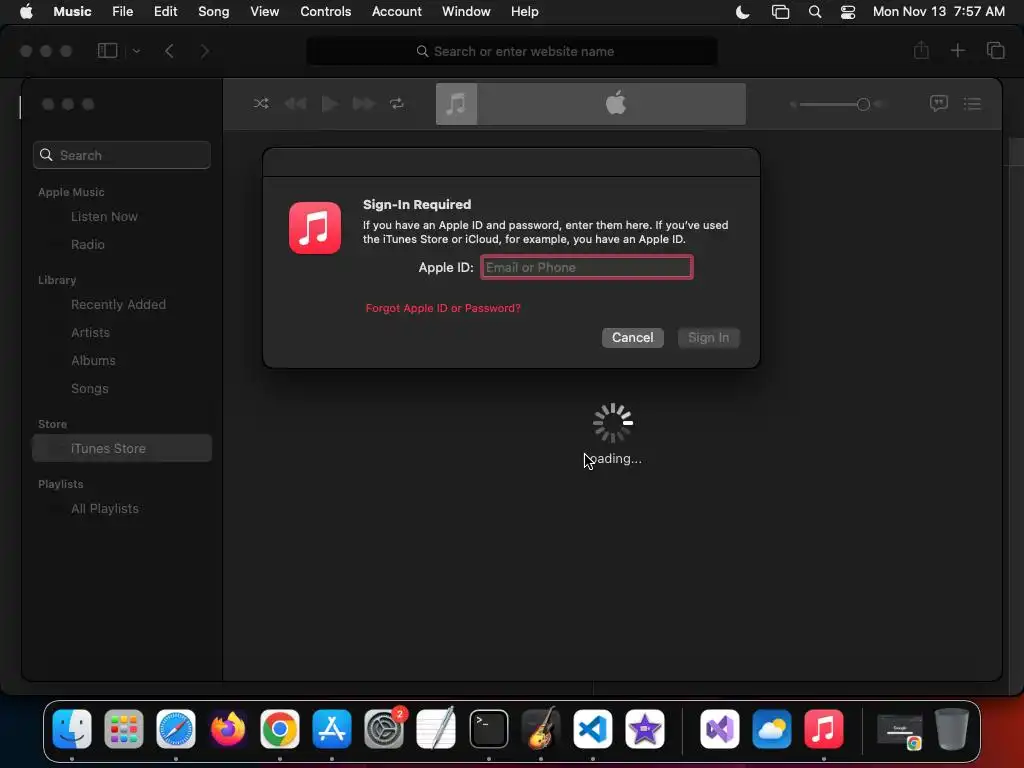
Task: Toggle Safari sidebar button
Action: (107, 51)
